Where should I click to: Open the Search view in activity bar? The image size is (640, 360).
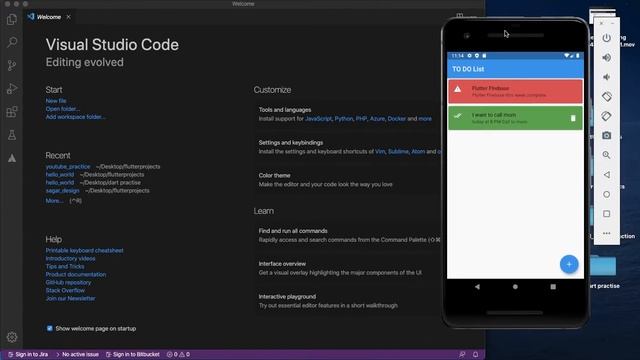12,42
